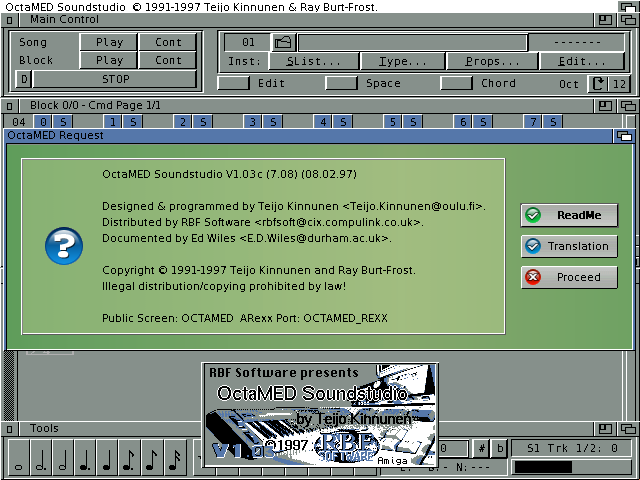Viewport: 640px width, 480px height.
Task: Select the dotted half note icon
Action: coord(40,461)
